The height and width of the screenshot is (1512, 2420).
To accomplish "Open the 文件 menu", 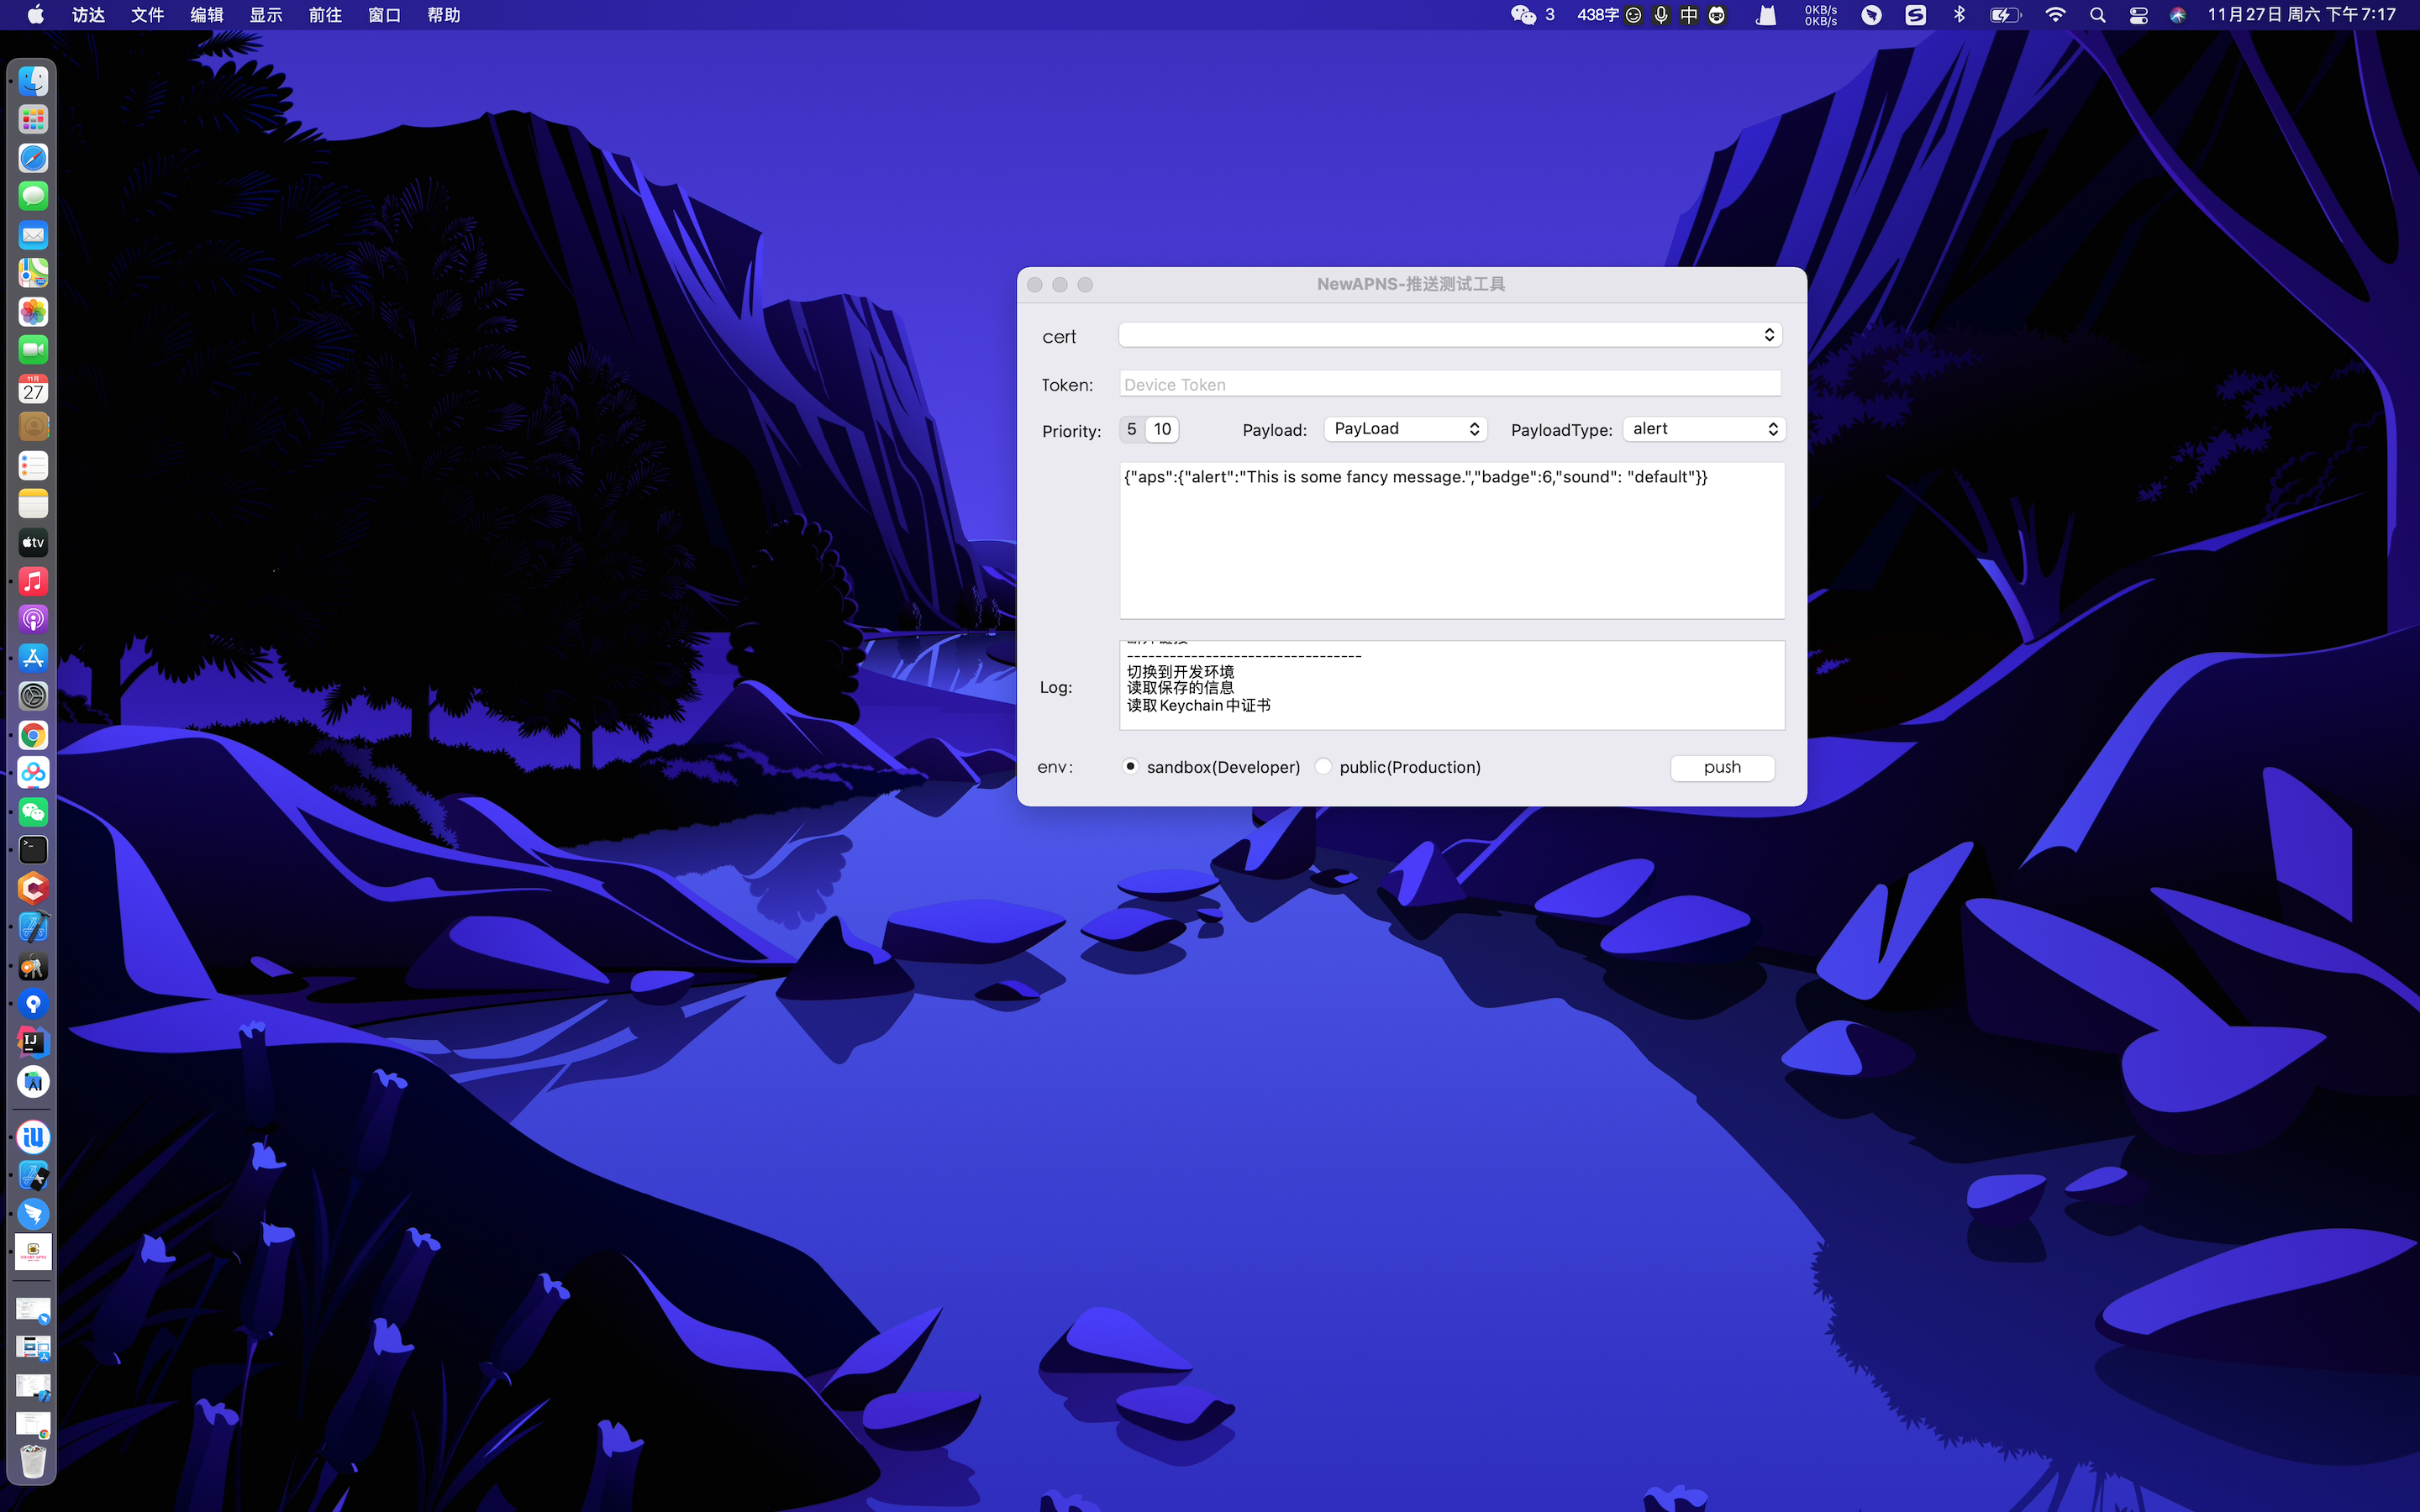I will (147, 15).
